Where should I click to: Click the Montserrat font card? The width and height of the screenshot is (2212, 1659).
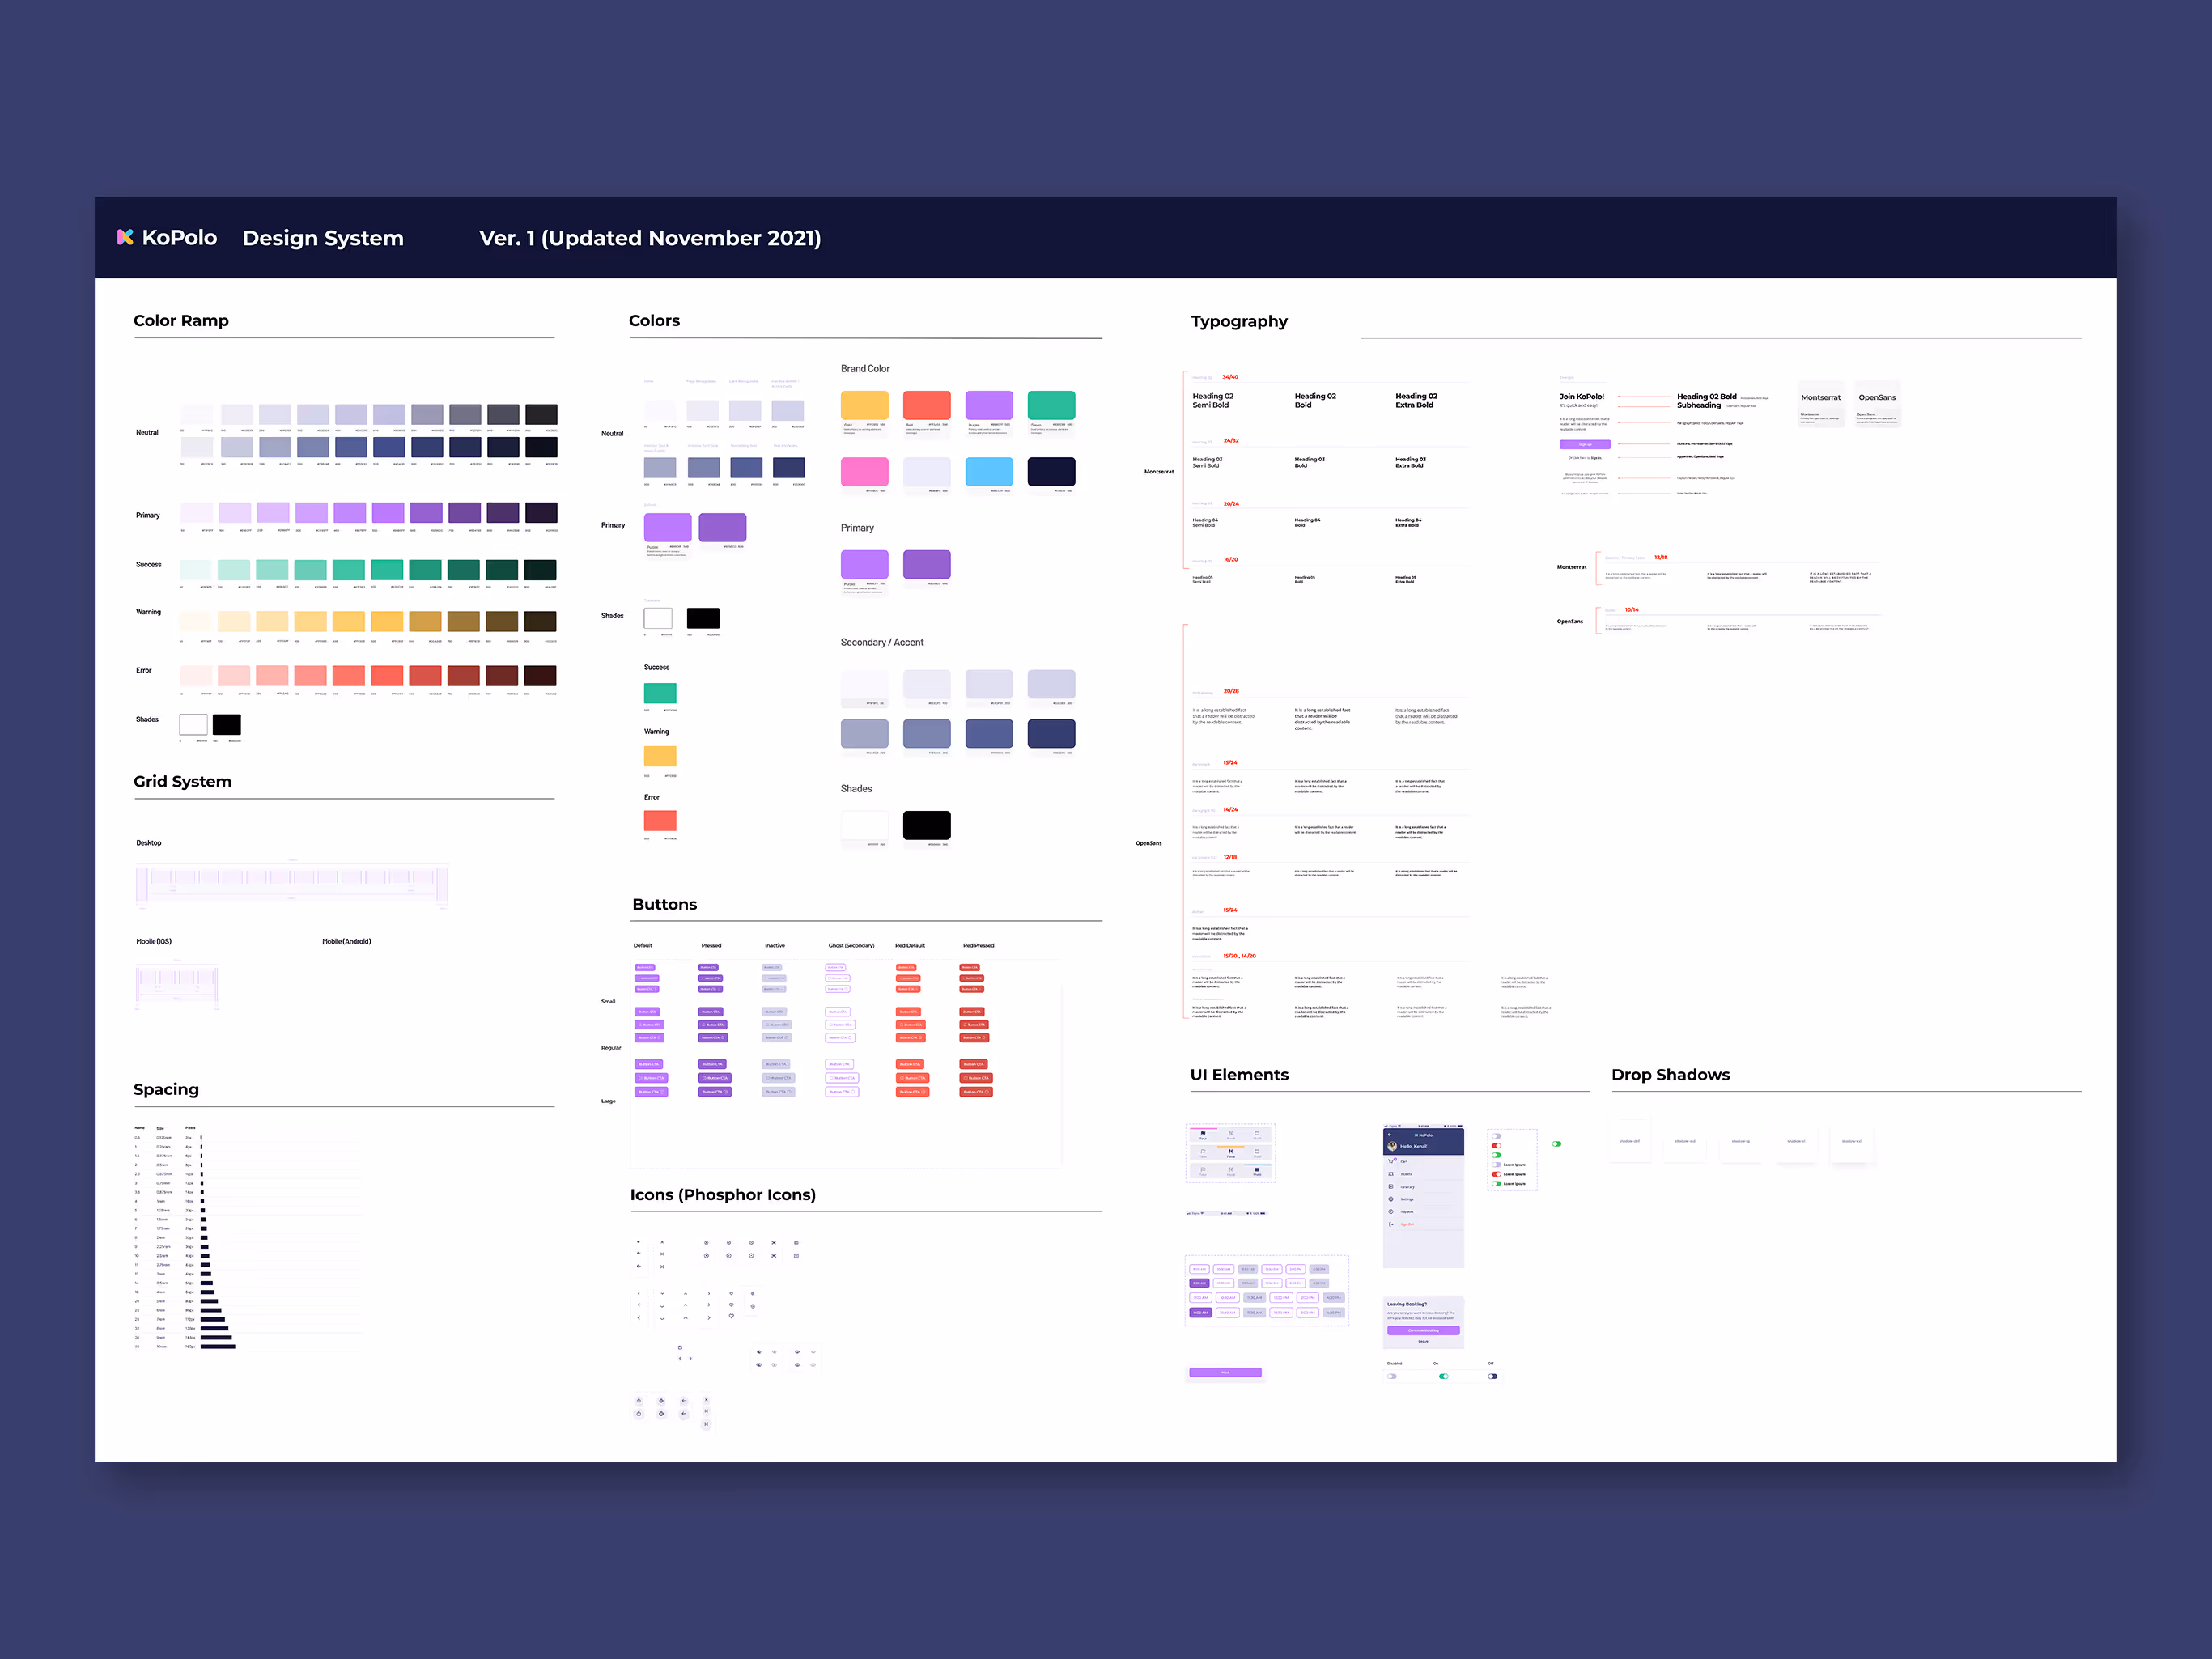tap(1820, 404)
